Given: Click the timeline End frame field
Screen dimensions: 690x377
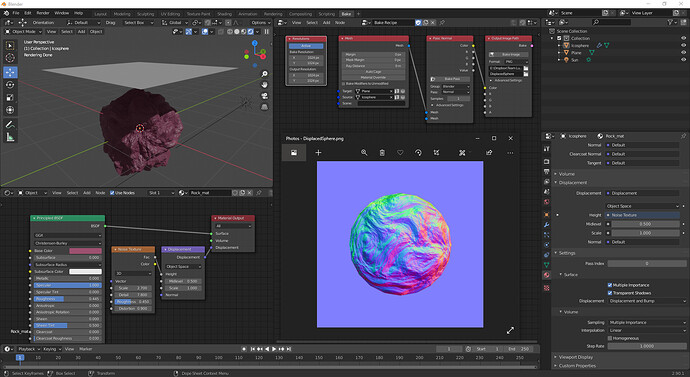Looking at the screenshot, I should click(519, 349).
